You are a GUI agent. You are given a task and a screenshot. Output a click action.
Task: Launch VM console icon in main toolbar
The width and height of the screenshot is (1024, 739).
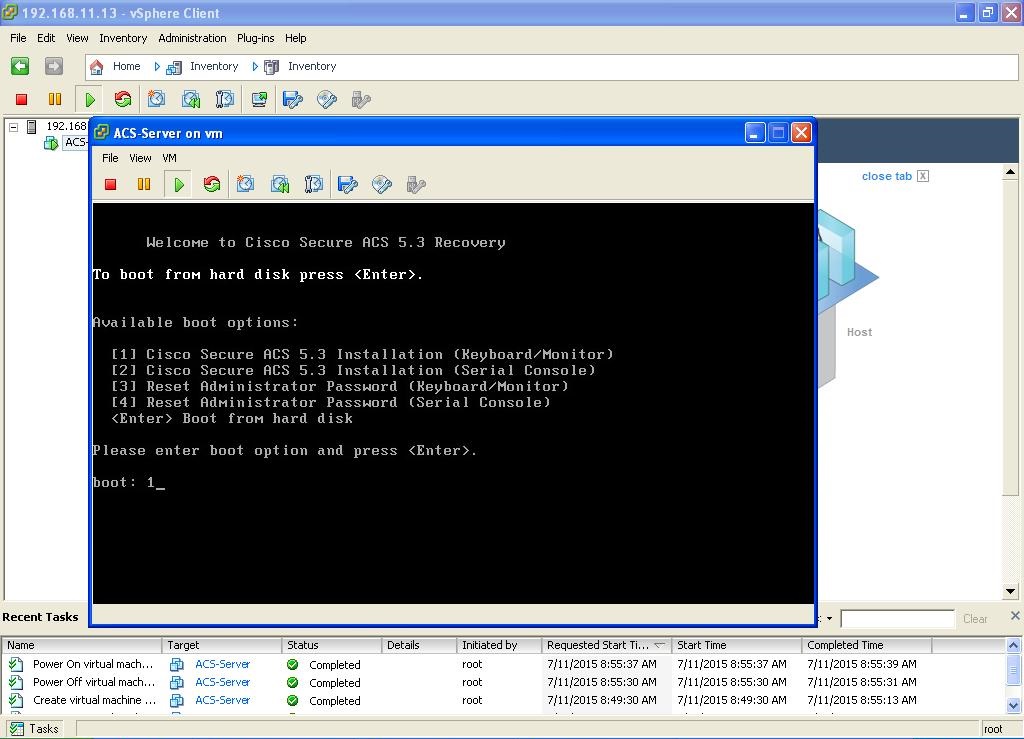pyautogui.click(x=259, y=99)
